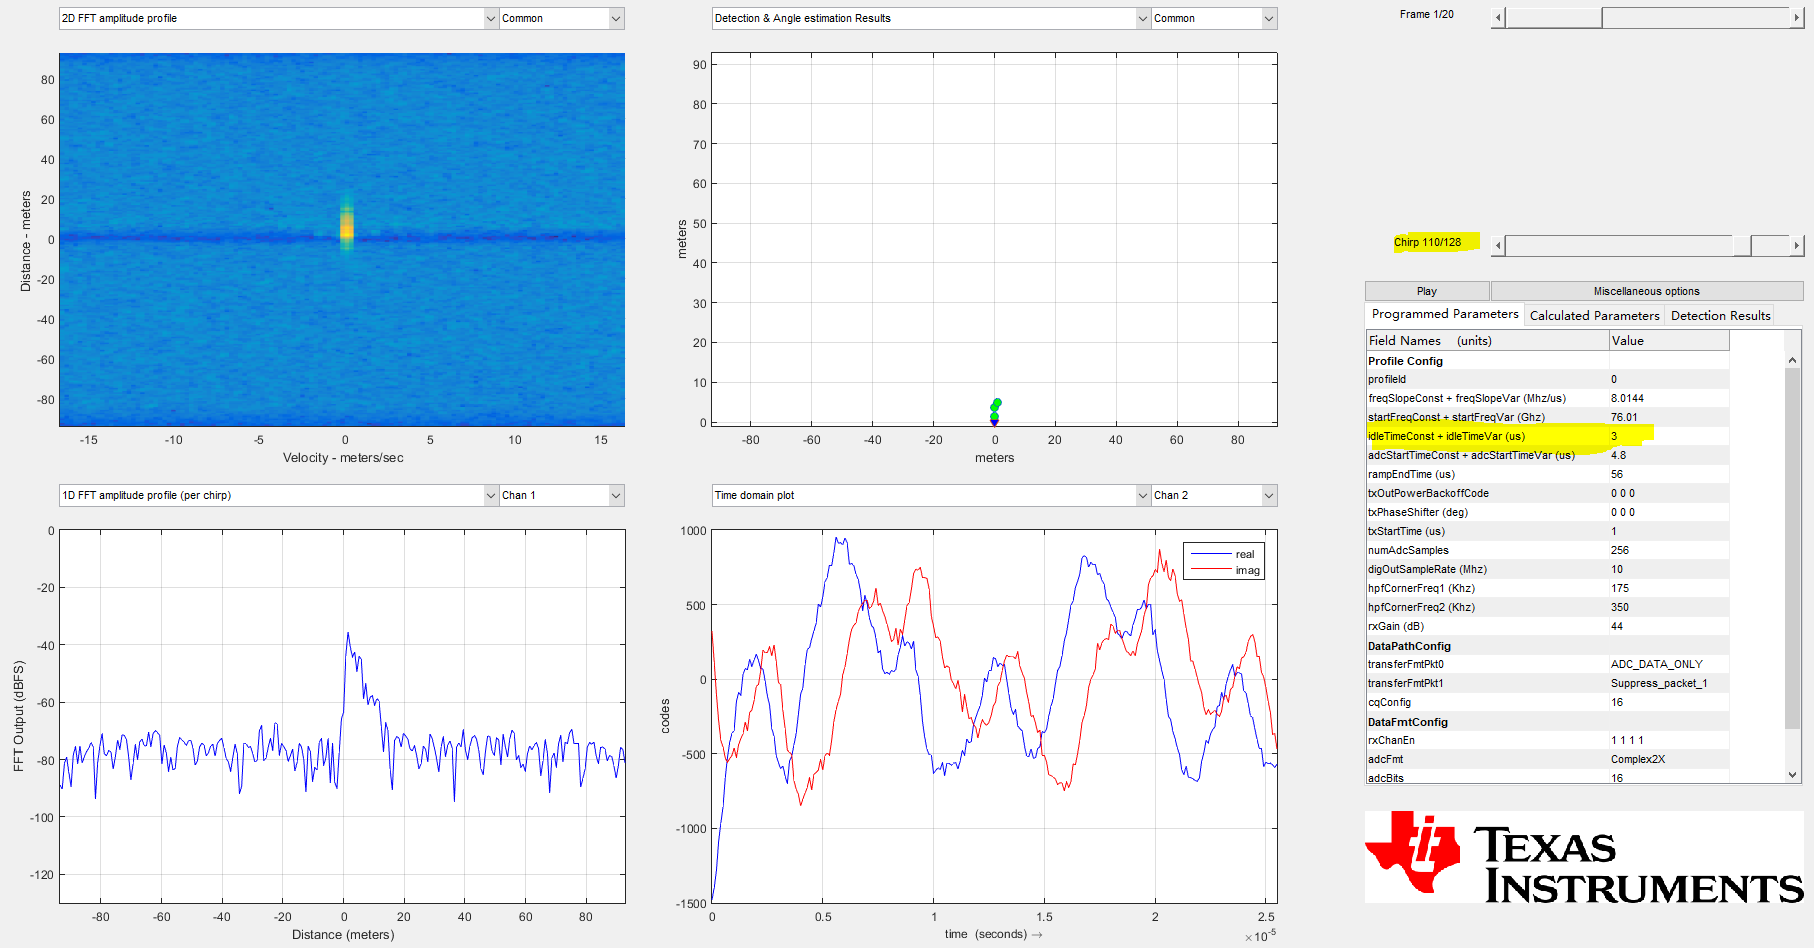Screen dimensions: 1814x948
Task: Click the Play button
Action: (x=1427, y=291)
